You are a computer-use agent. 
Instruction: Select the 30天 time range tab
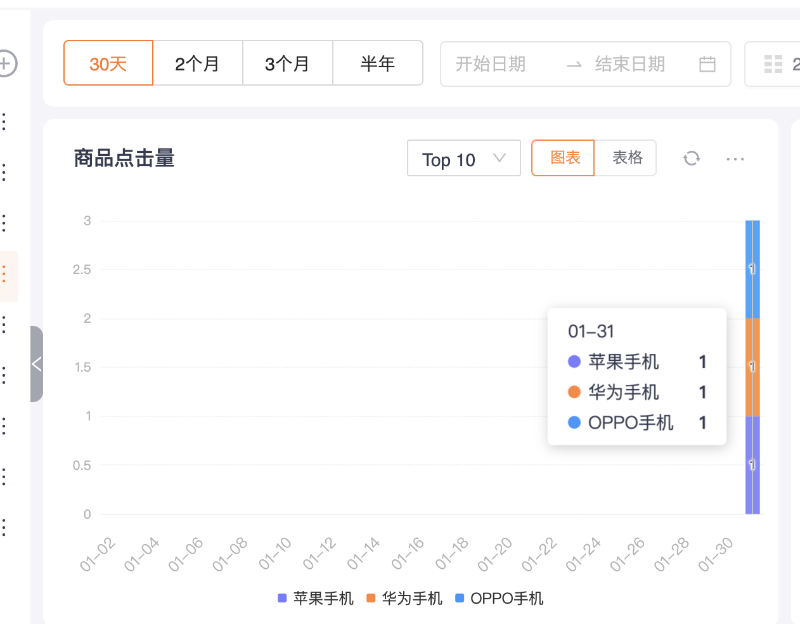click(108, 64)
